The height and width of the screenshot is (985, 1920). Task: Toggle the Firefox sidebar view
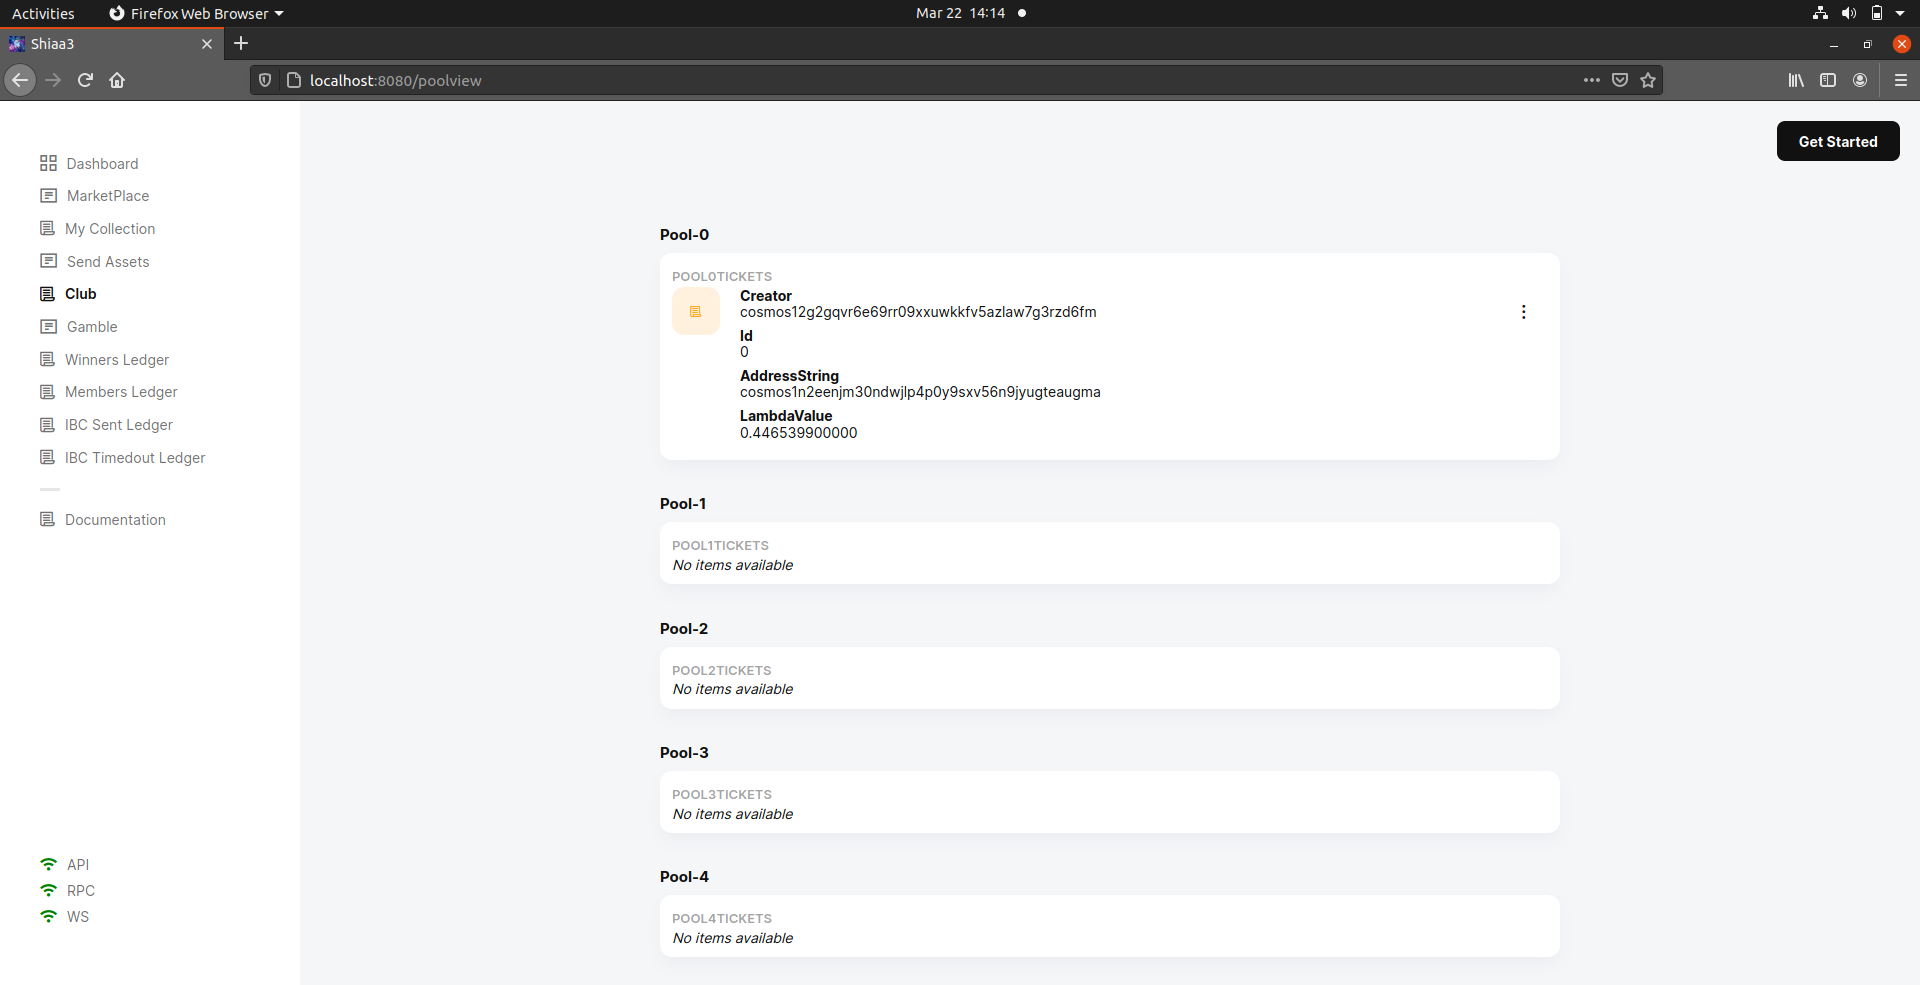pos(1828,80)
